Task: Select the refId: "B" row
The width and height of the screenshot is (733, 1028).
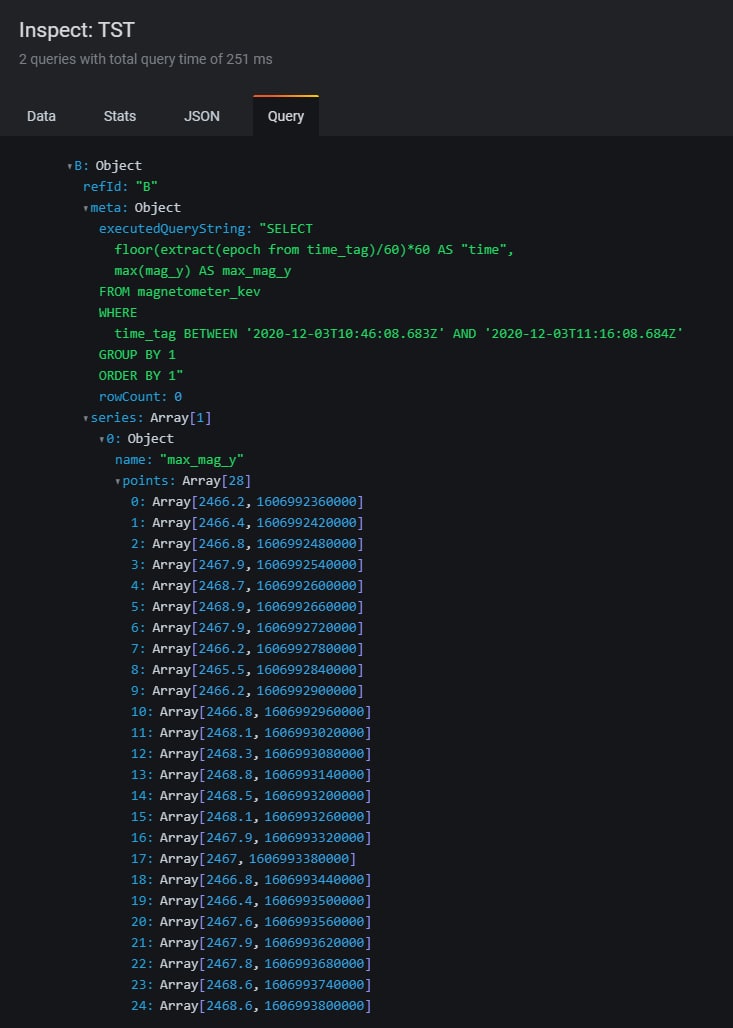Action: [x=120, y=187]
